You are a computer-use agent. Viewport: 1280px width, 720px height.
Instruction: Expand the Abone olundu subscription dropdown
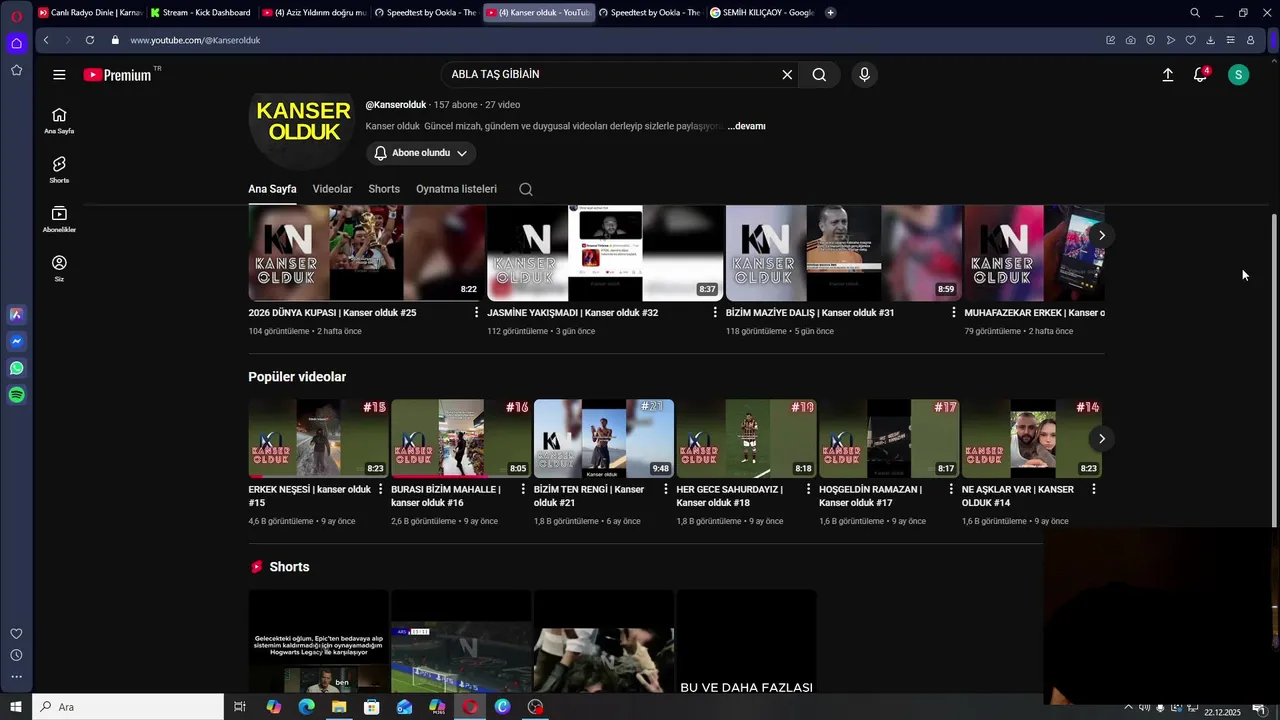pos(421,153)
